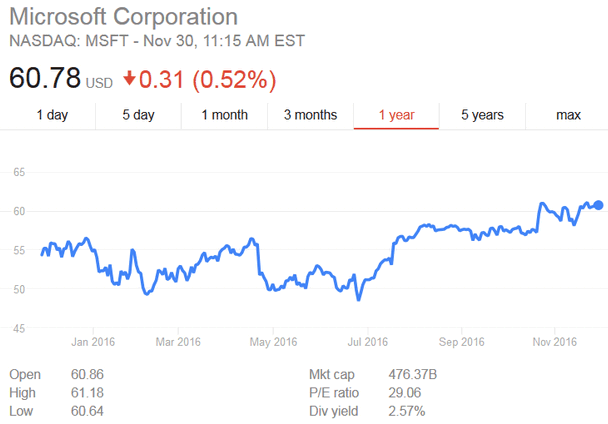Click the Open price 60.86
The height and width of the screenshot is (424, 608).
(x=87, y=374)
